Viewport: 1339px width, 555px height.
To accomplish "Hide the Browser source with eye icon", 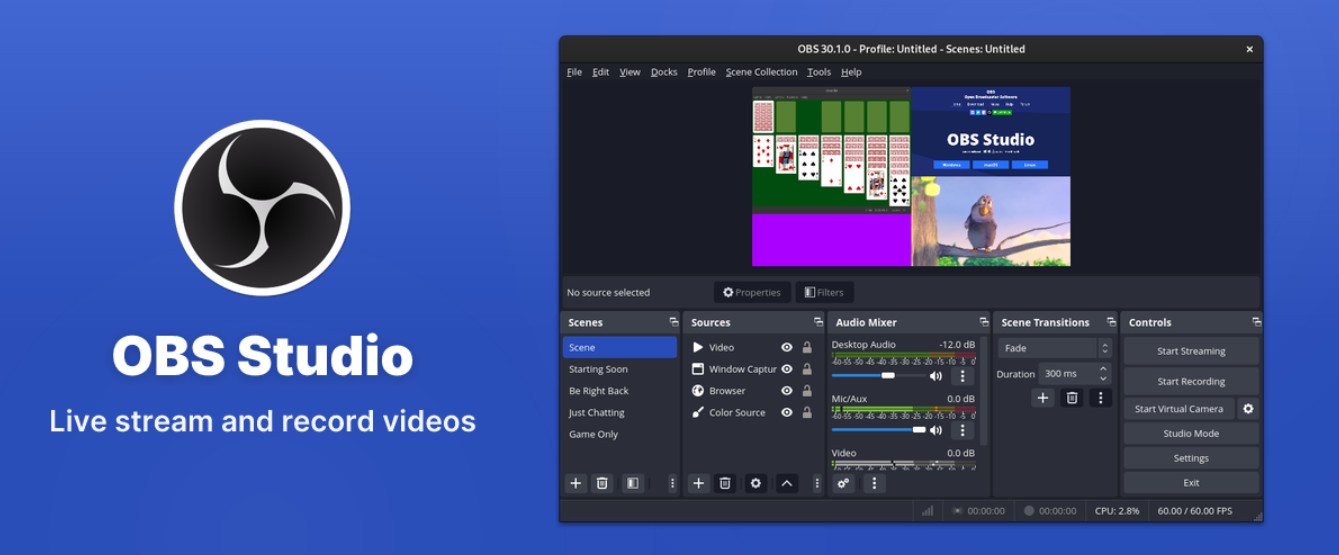I will (x=787, y=391).
